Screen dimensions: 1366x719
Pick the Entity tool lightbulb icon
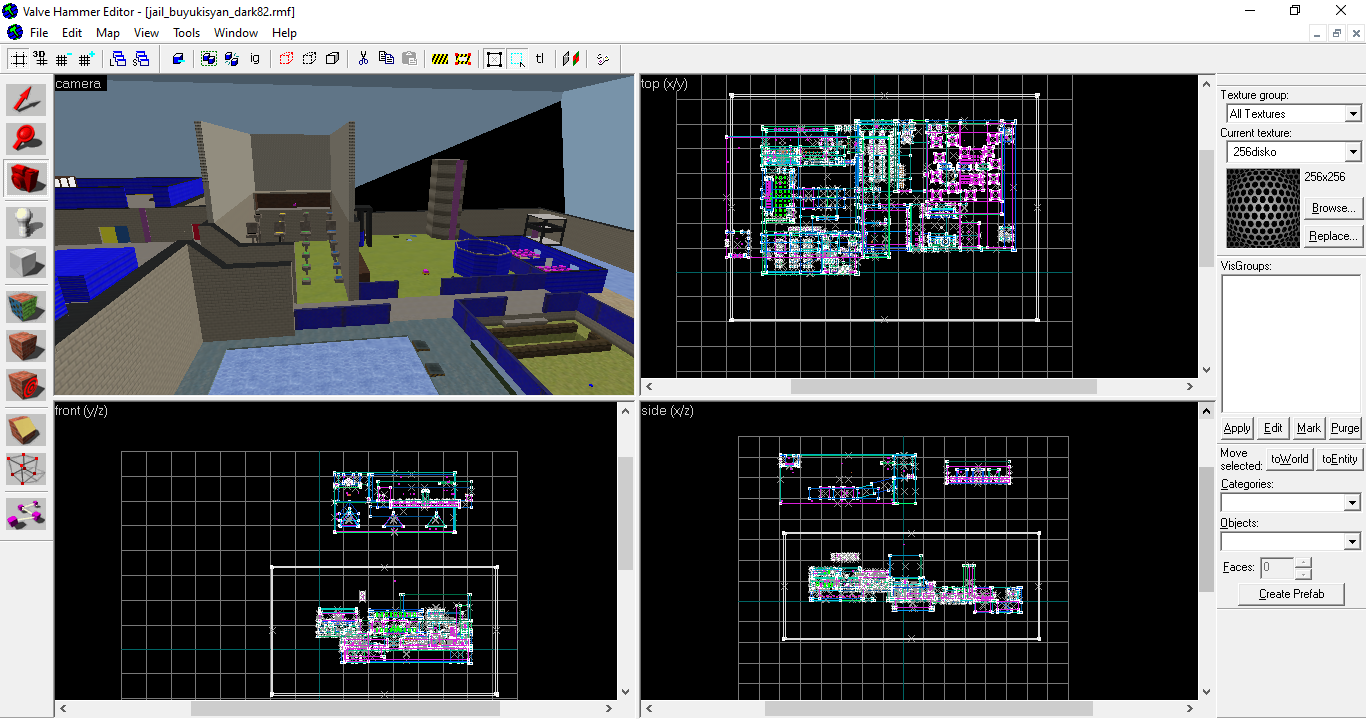(27, 222)
